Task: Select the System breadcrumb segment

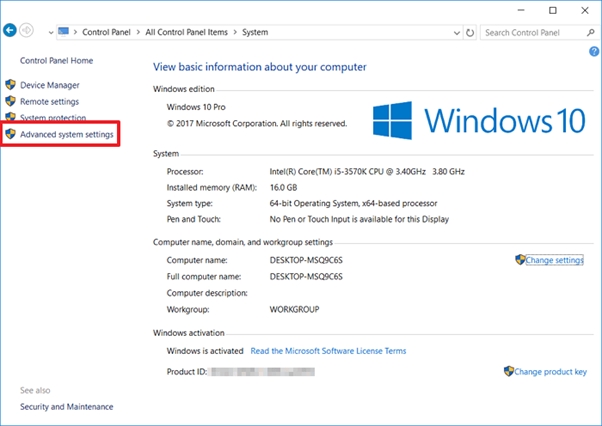Action: pos(255,33)
